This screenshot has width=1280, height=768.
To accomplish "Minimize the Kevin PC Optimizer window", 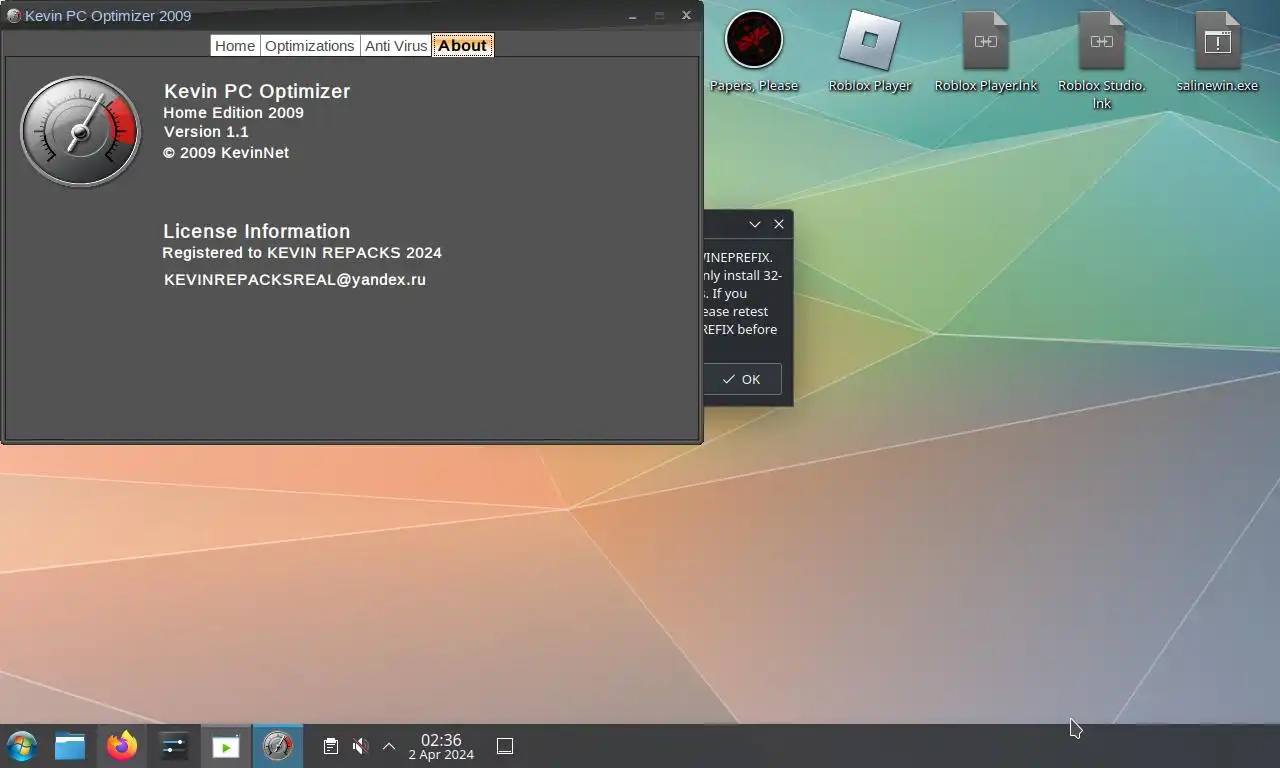I will [634, 16].
